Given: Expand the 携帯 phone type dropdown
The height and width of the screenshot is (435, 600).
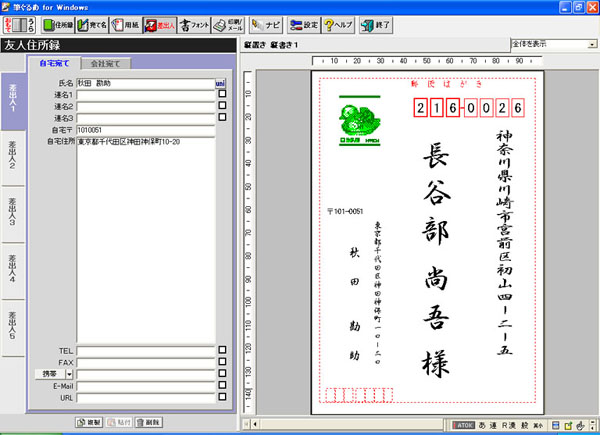Looking at the screenshot, I should coord(69,373).
